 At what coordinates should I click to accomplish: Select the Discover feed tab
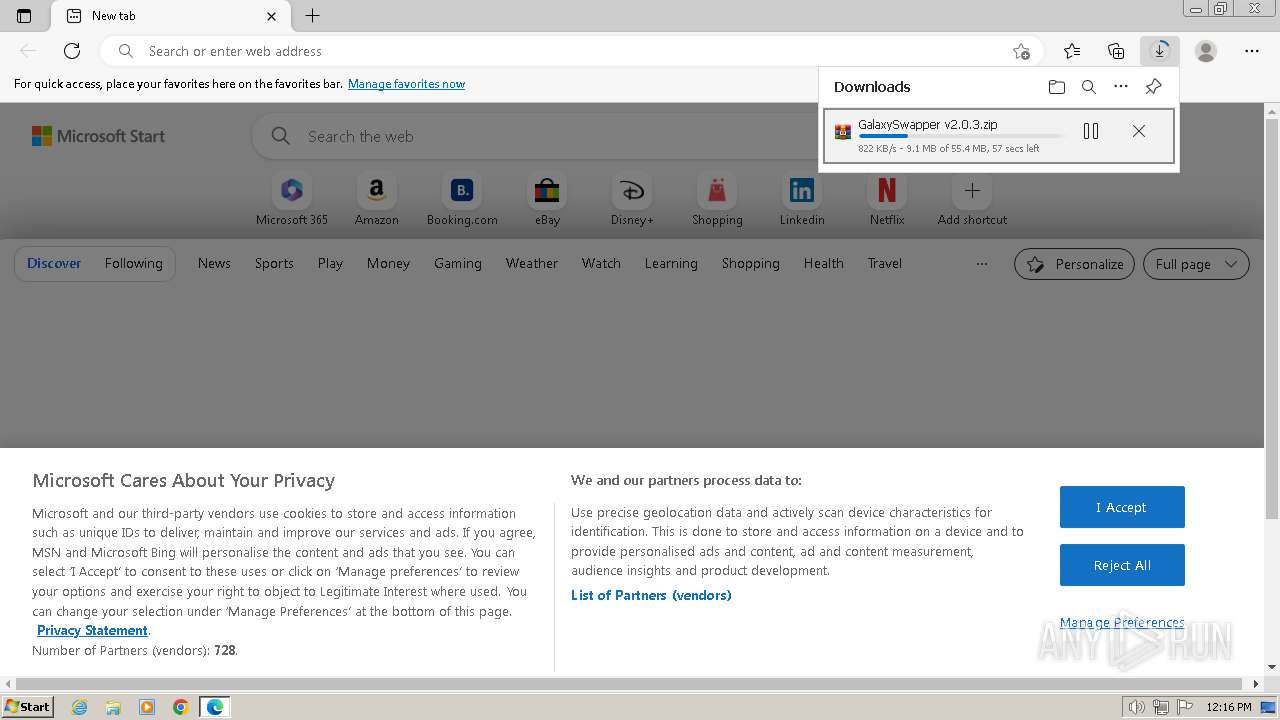(x=54, y=263)
